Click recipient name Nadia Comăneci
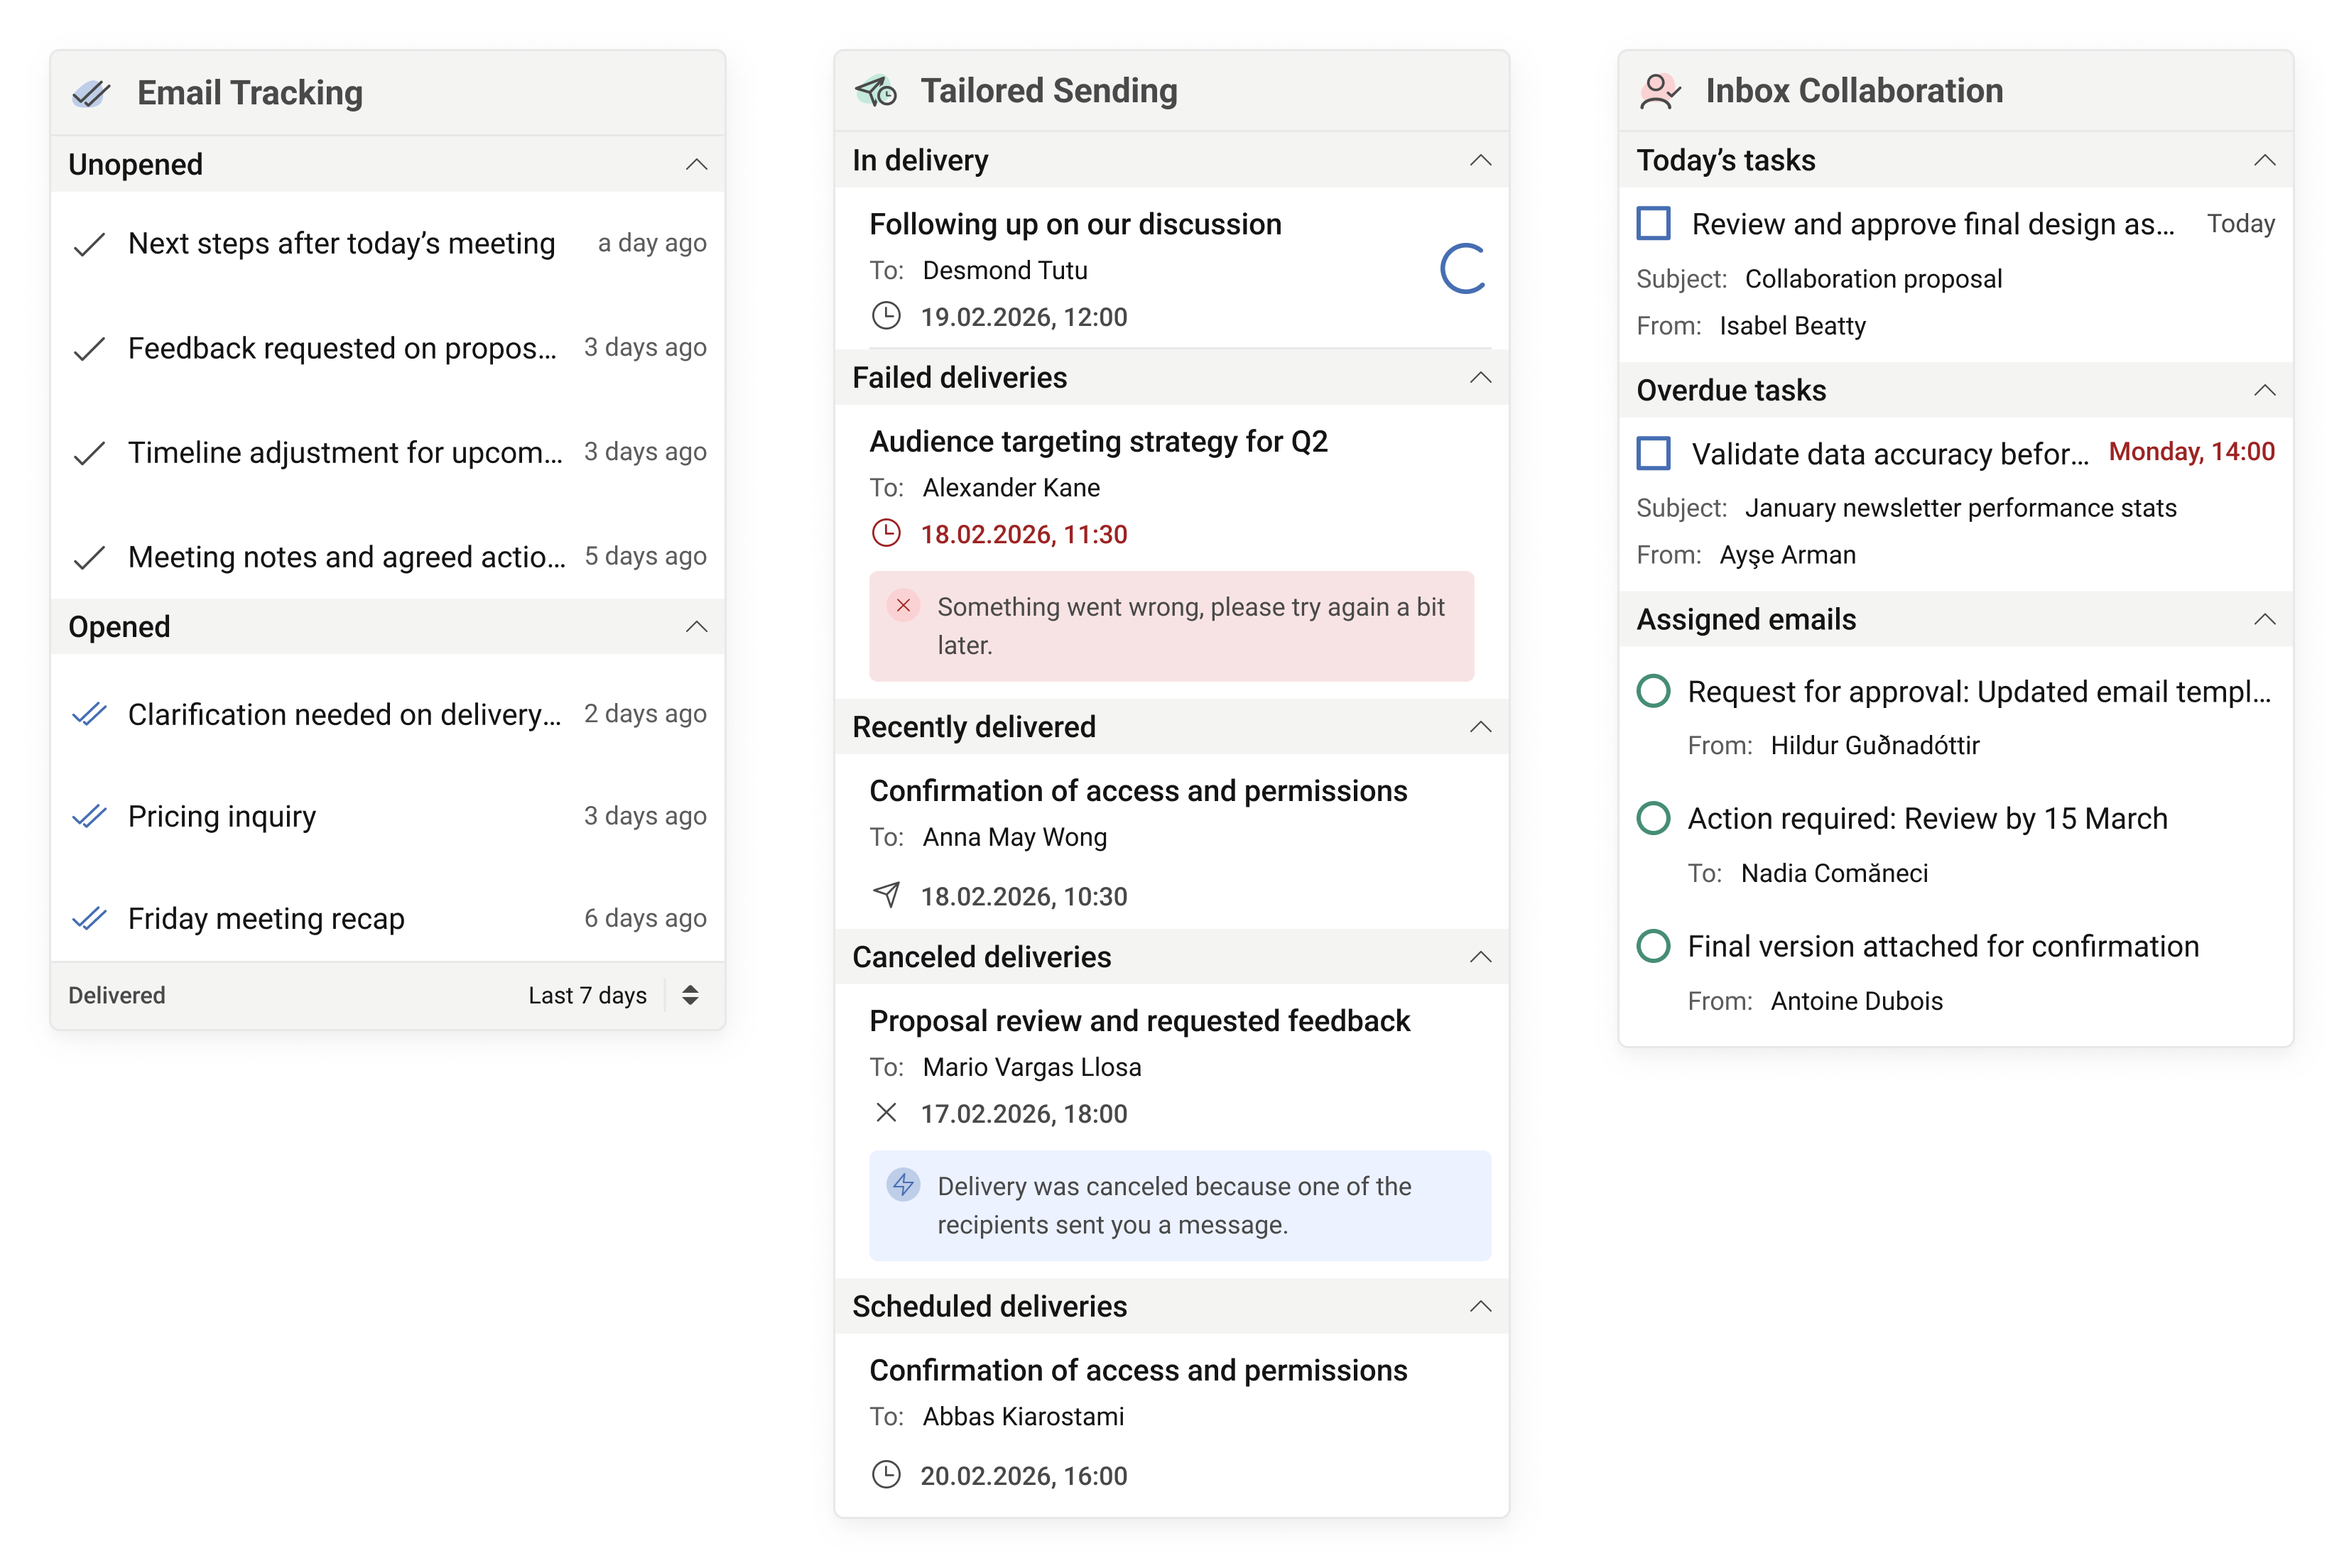 tap(1834, 872)
